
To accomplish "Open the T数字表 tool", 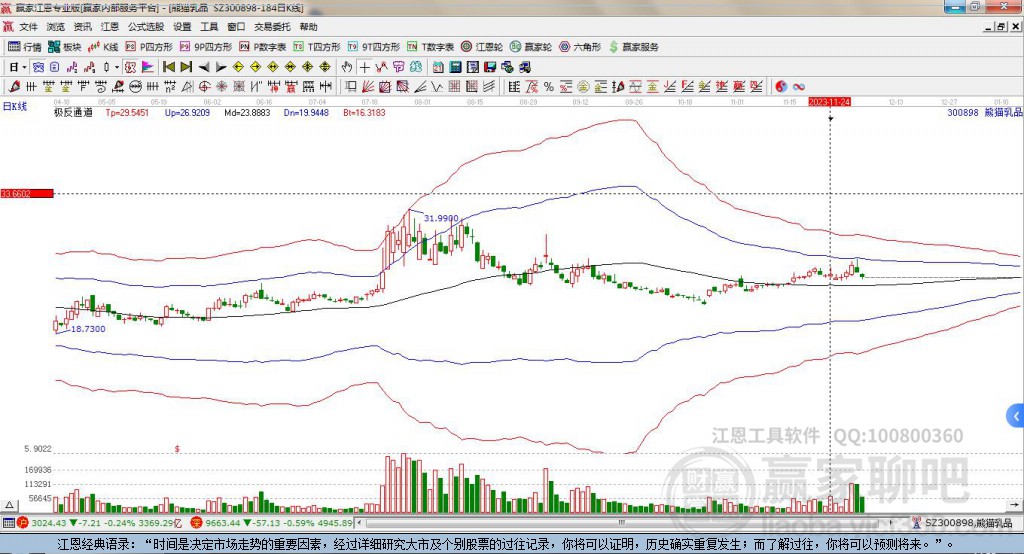I will 430,47.
